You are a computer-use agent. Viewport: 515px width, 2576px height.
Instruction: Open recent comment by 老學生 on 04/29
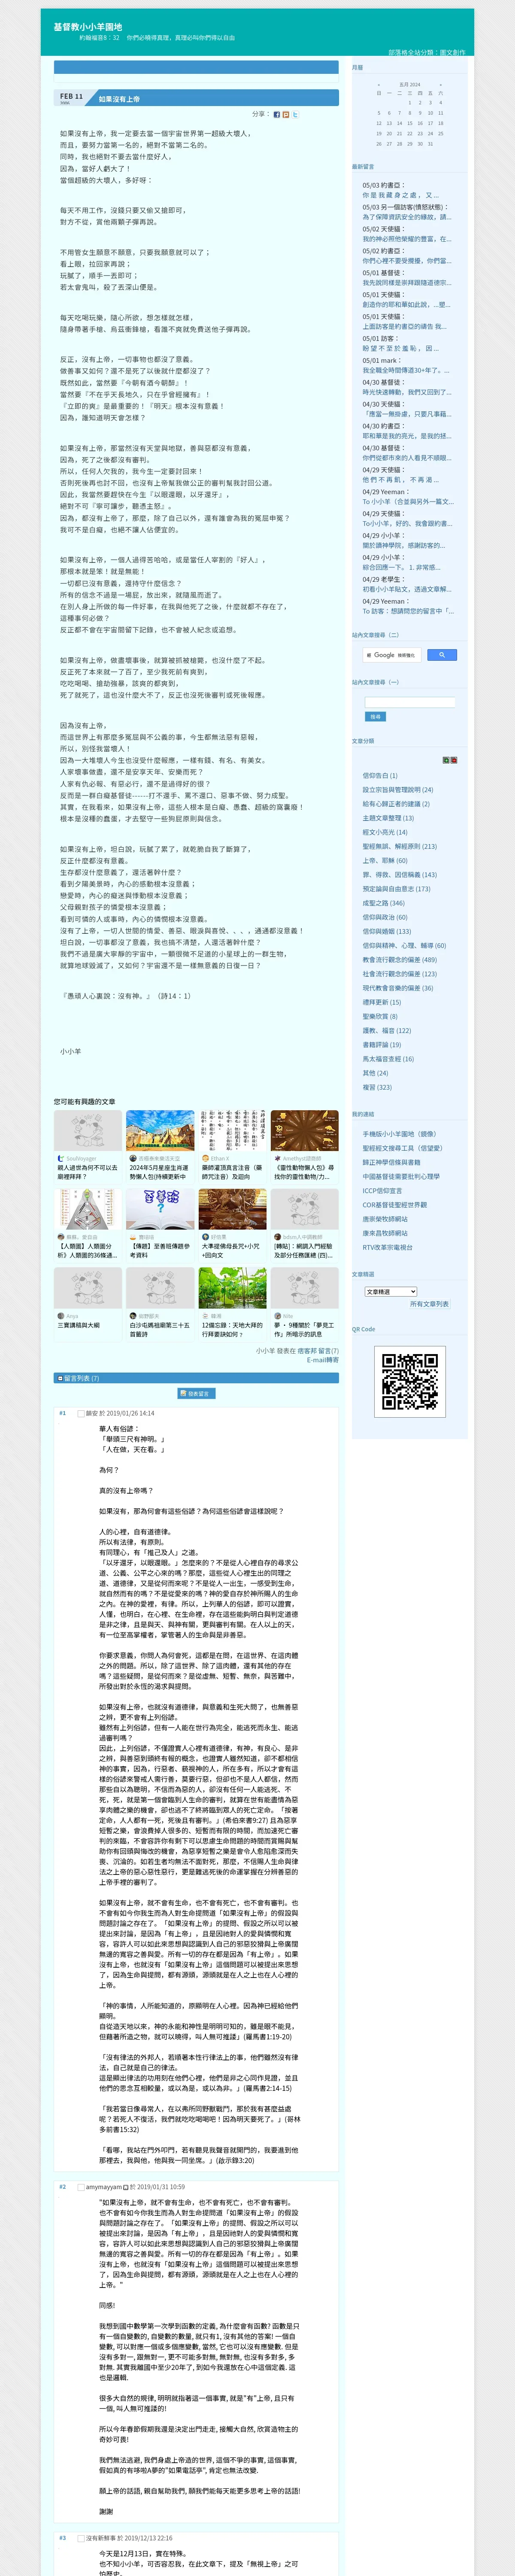coord(406,589)
